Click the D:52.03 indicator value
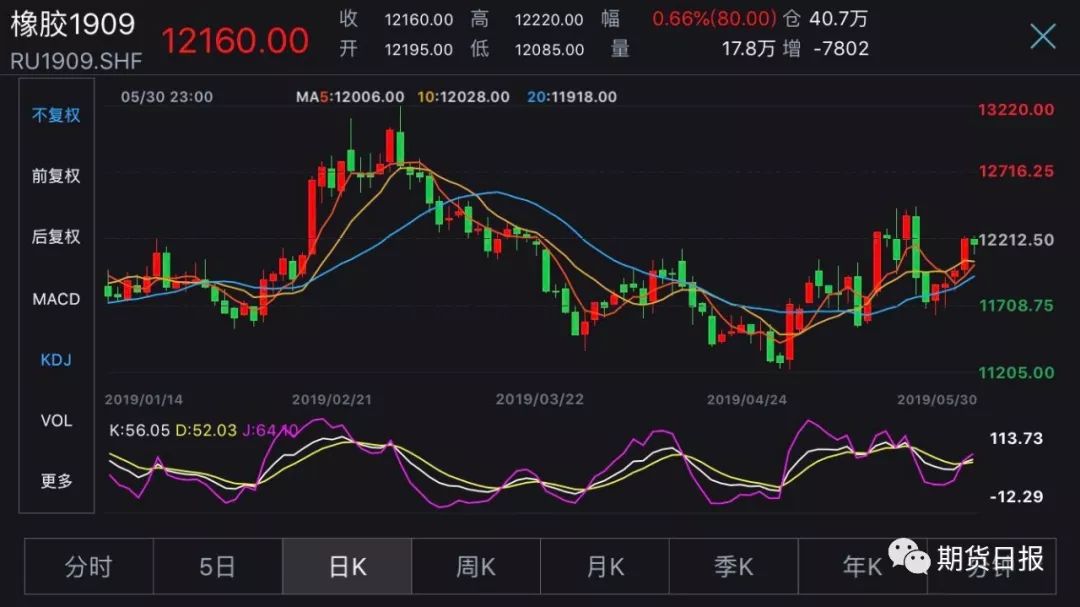 (x=206, y=430)
